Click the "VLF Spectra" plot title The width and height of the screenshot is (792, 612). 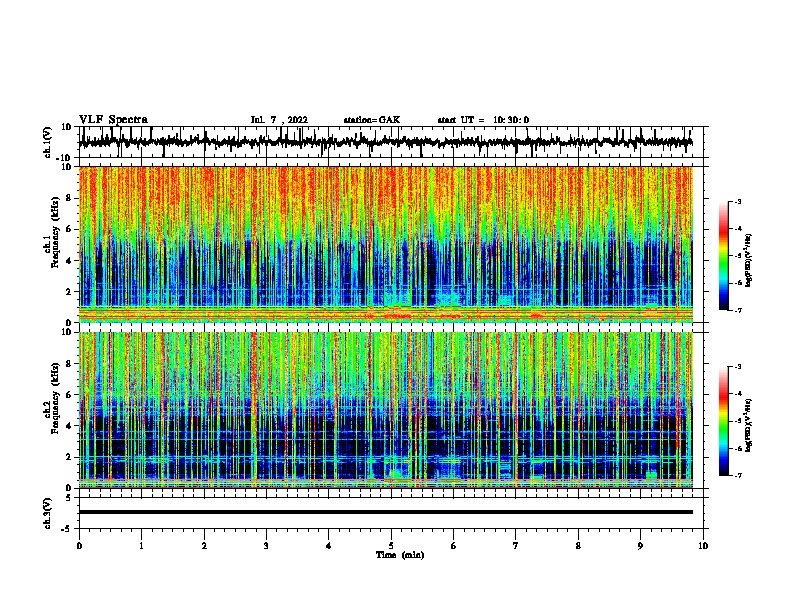114,120
